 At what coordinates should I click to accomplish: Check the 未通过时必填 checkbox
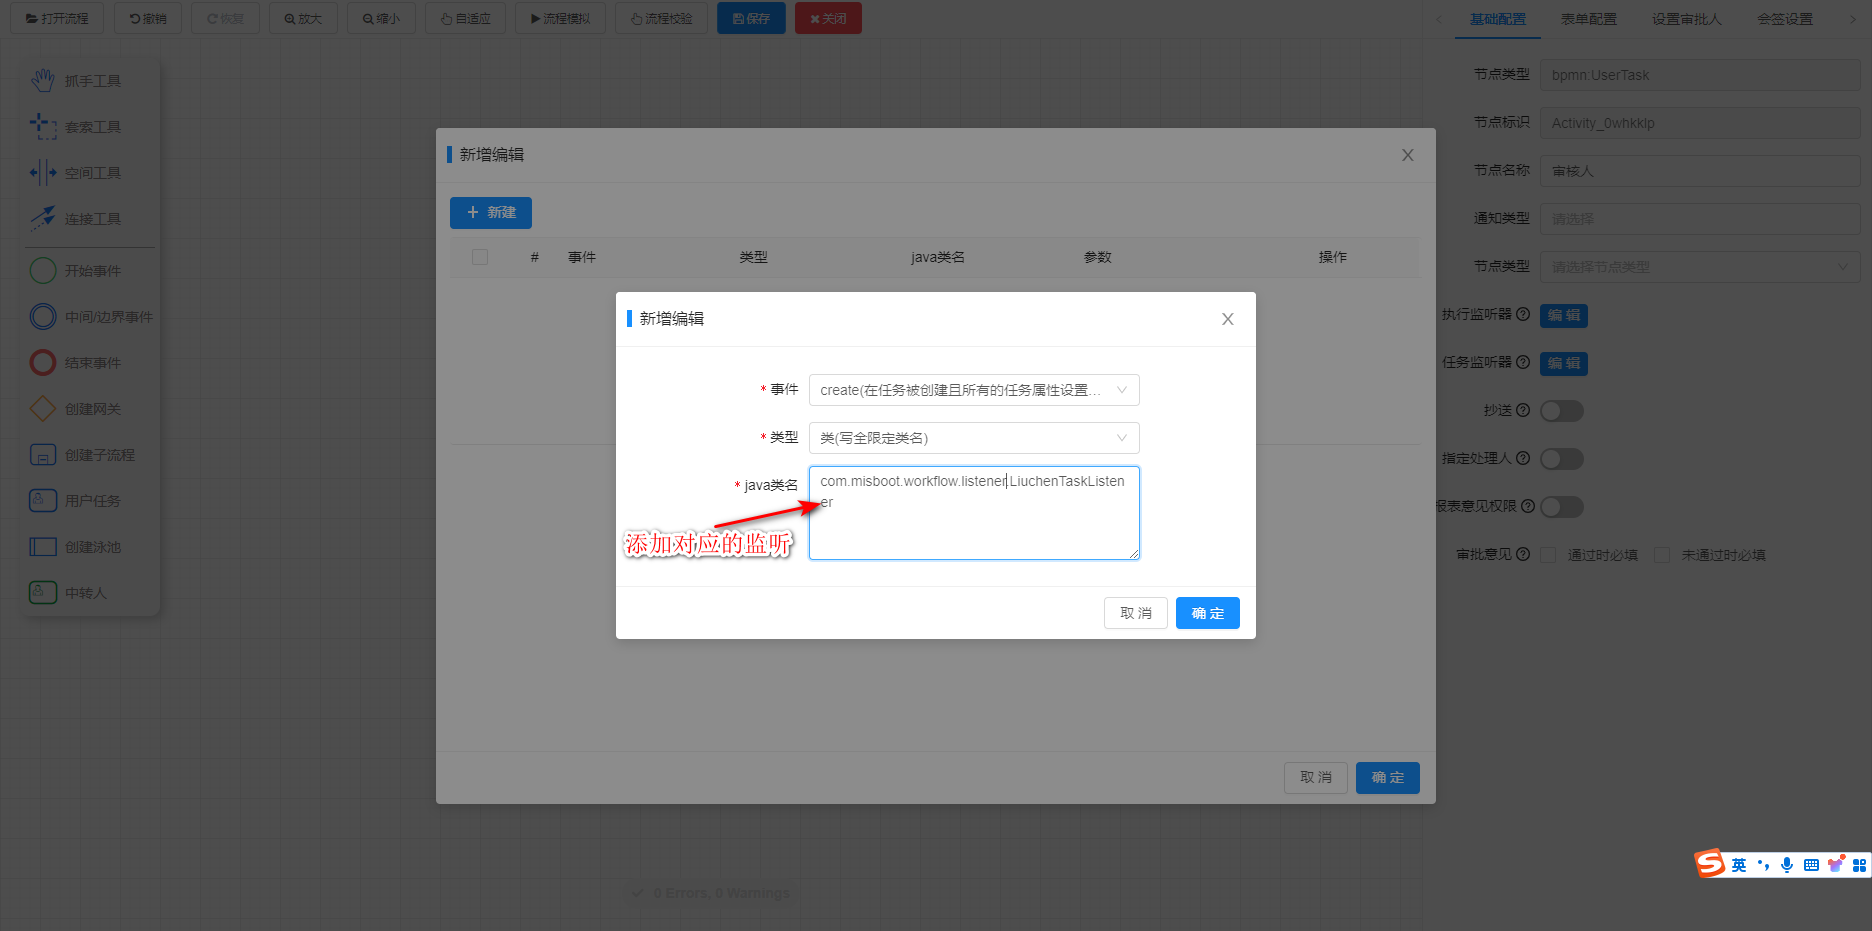coord(1662,555)
